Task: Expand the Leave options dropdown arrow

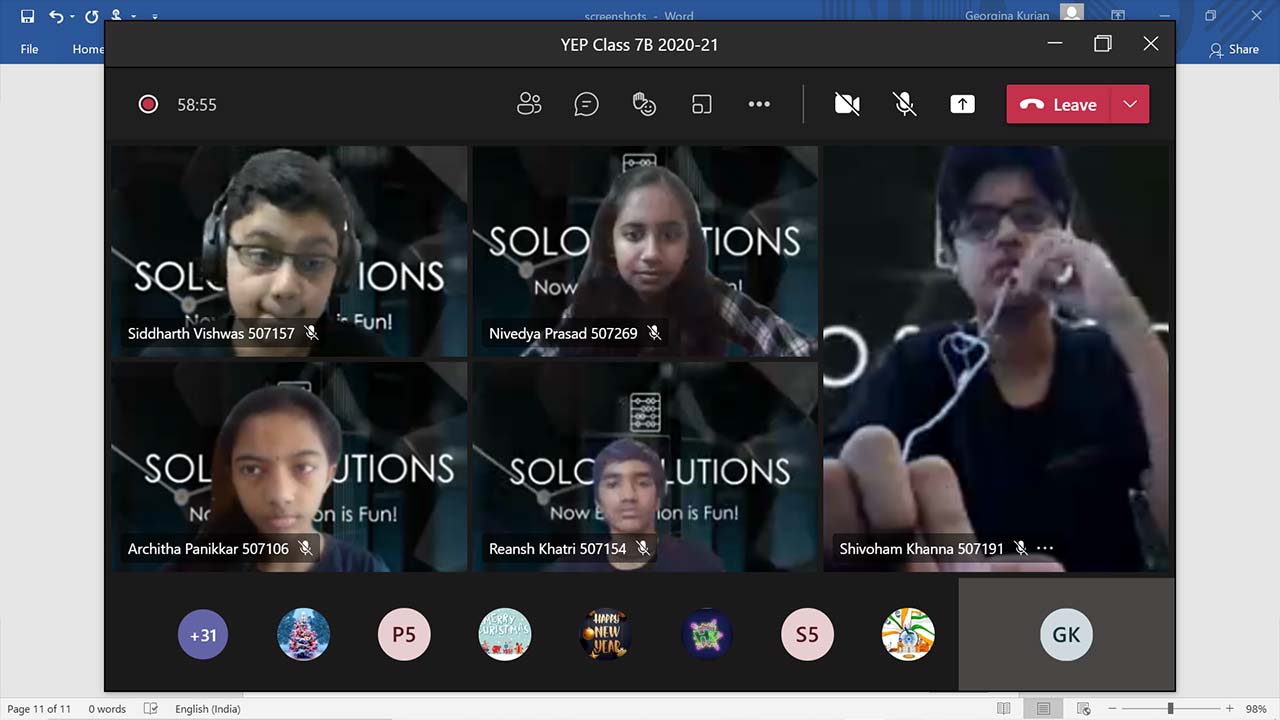Action: pyautogui.click(x=1130, y=104)
